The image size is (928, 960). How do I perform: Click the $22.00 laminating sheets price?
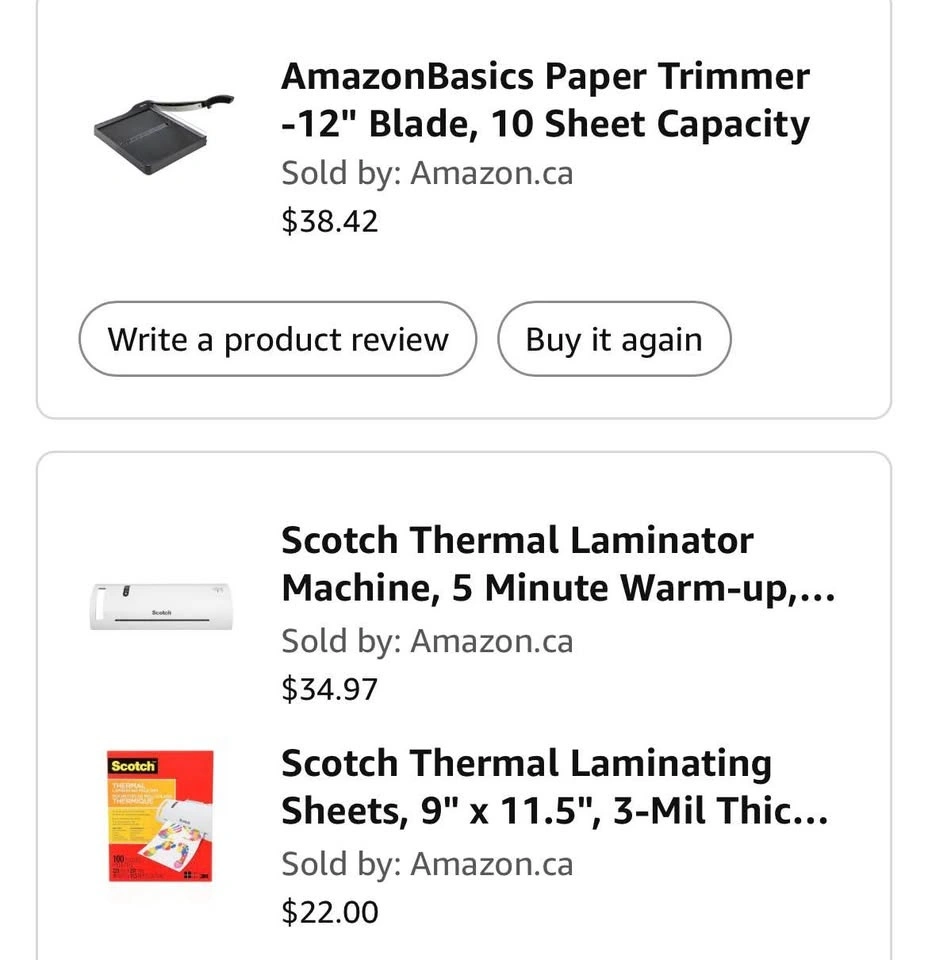coord(330,911)
